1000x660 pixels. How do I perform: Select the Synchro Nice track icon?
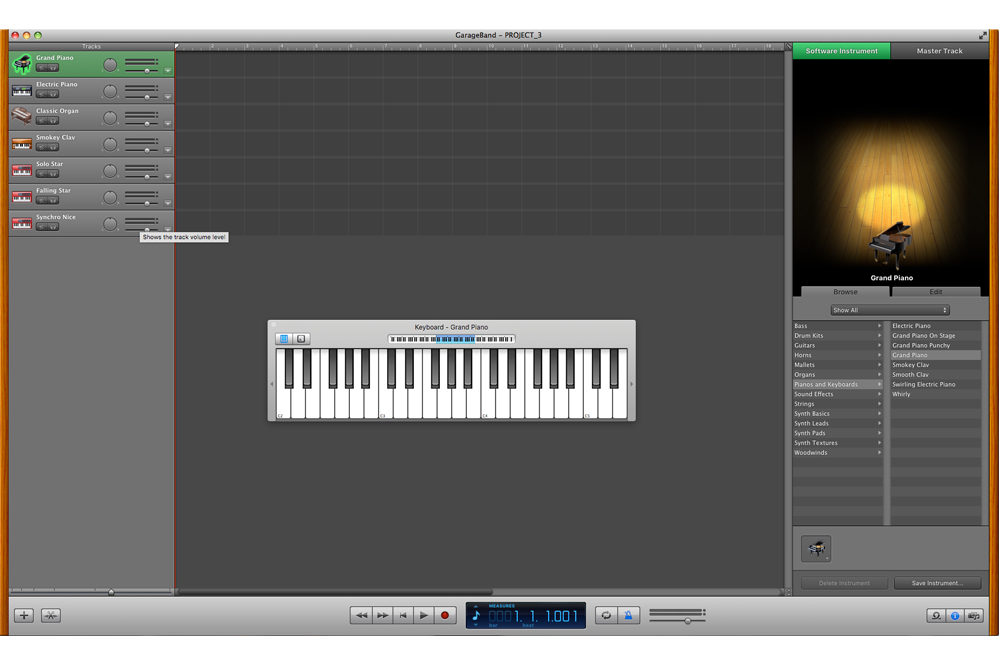tap(22, 224)
